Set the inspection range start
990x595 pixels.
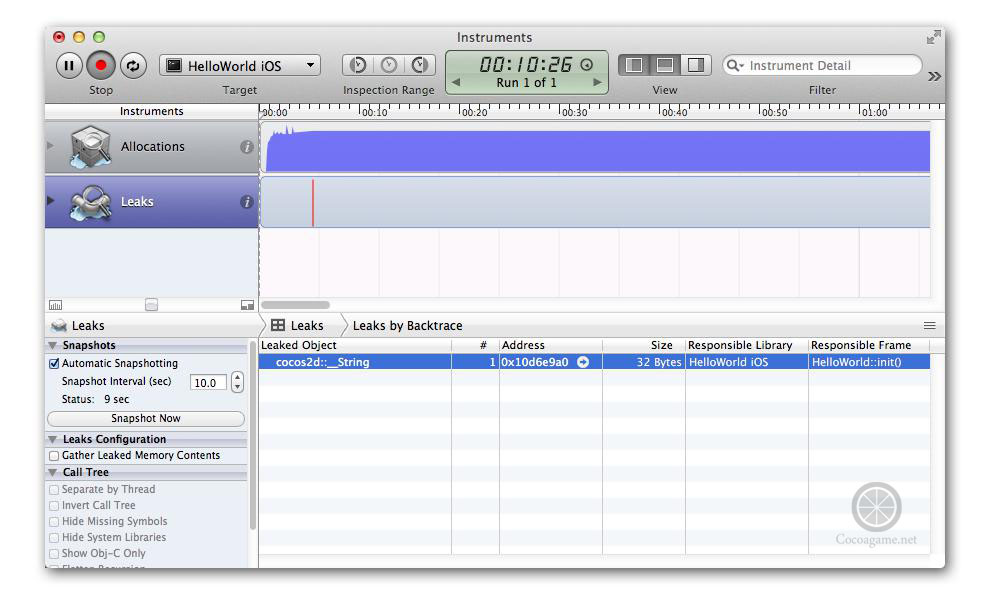[x=358, y=65]
